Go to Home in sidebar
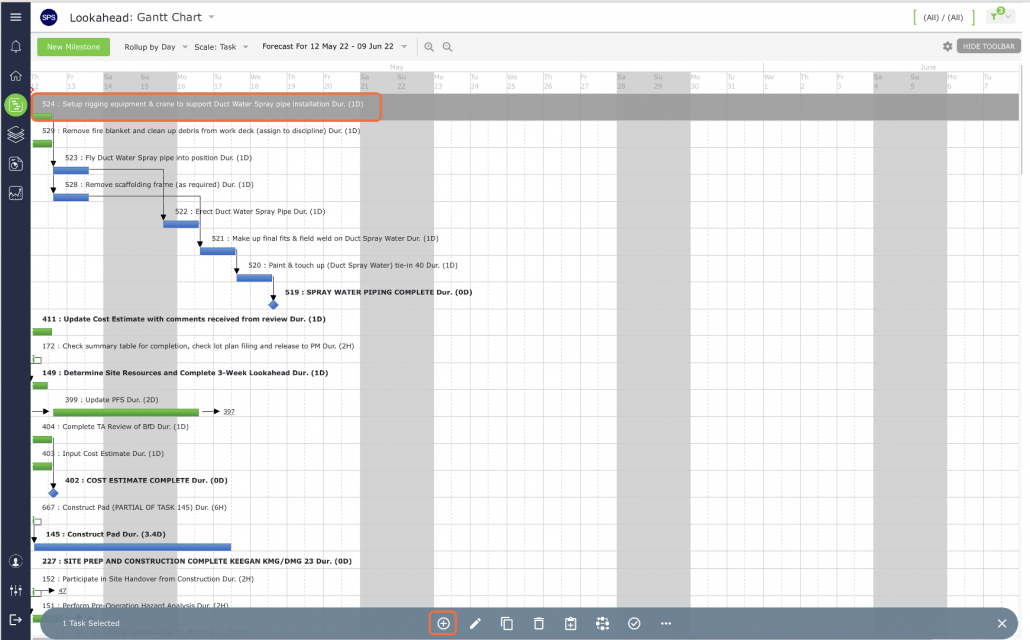Viewport: 1030px width, 640px height. point(16,76)
